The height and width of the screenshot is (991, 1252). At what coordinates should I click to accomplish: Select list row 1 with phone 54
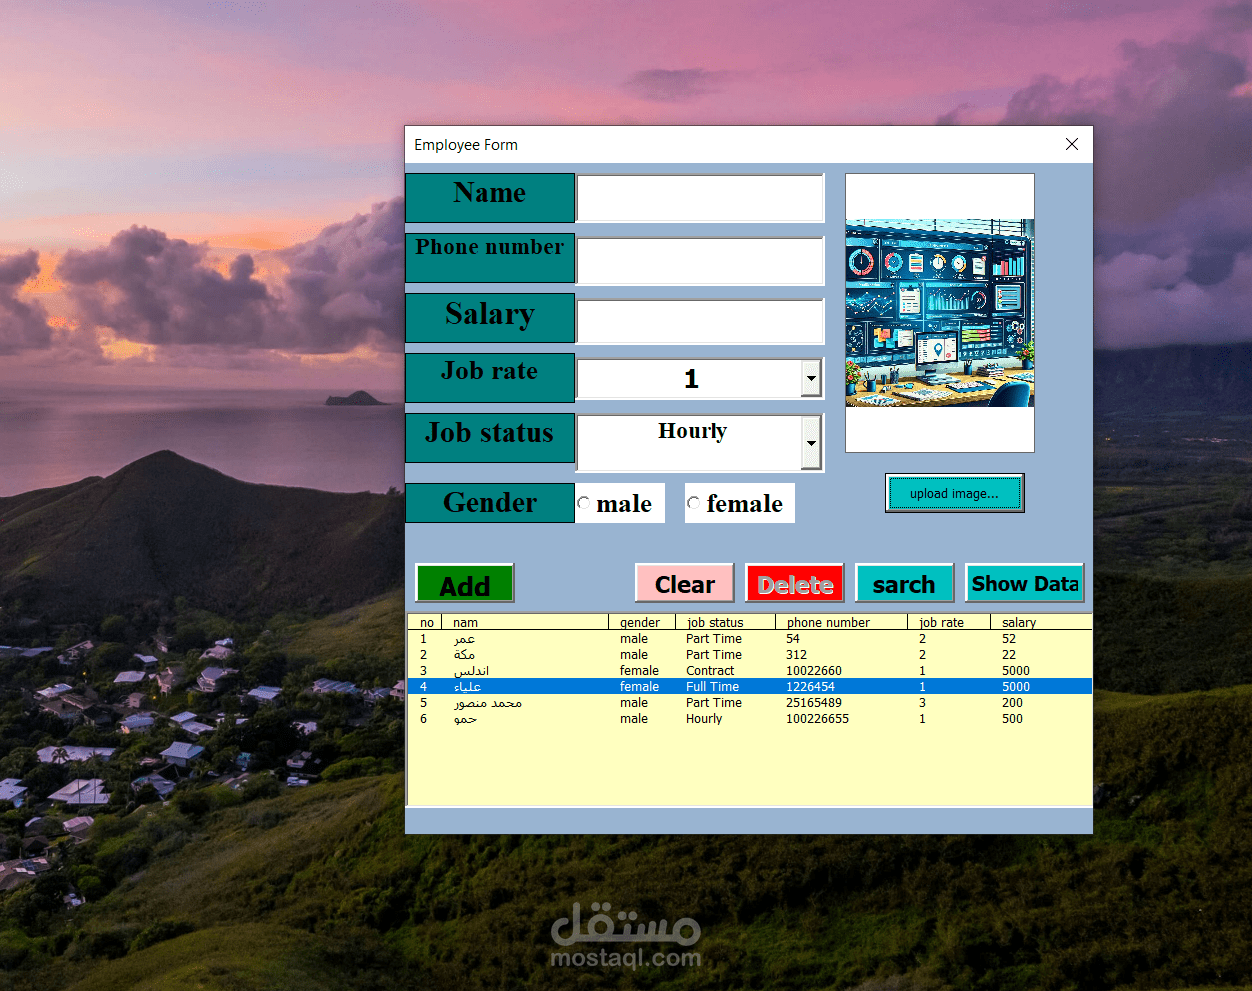[750, 639]
